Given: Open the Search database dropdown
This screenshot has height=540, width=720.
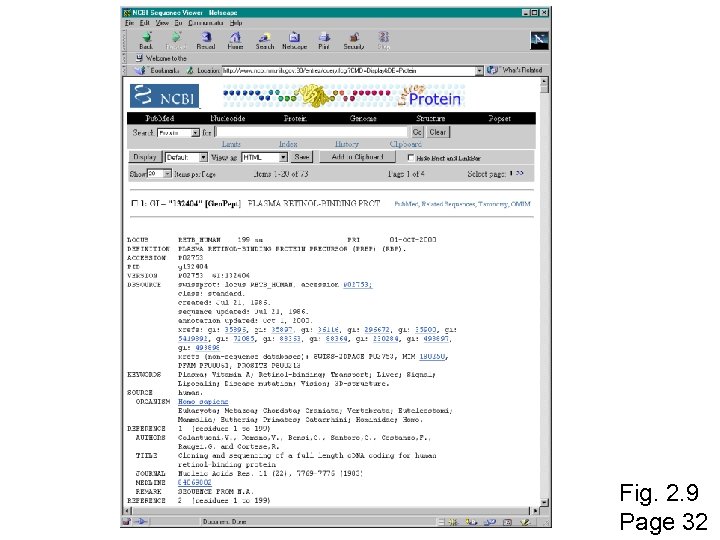Looking at the screenshot, I should [179, 133].
